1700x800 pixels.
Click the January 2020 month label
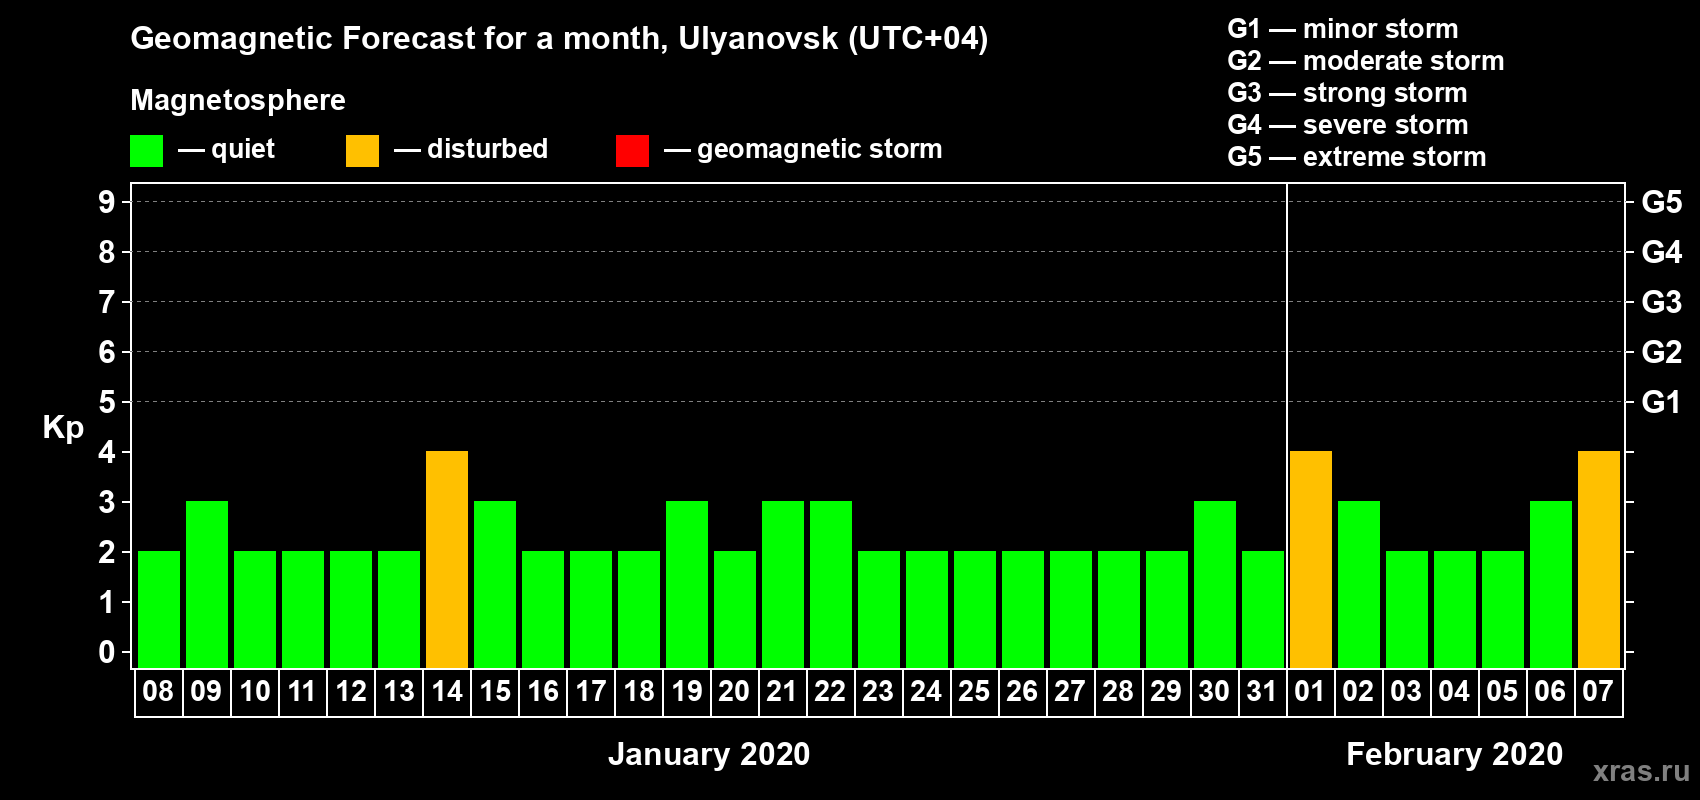click(x=709, y=754)
